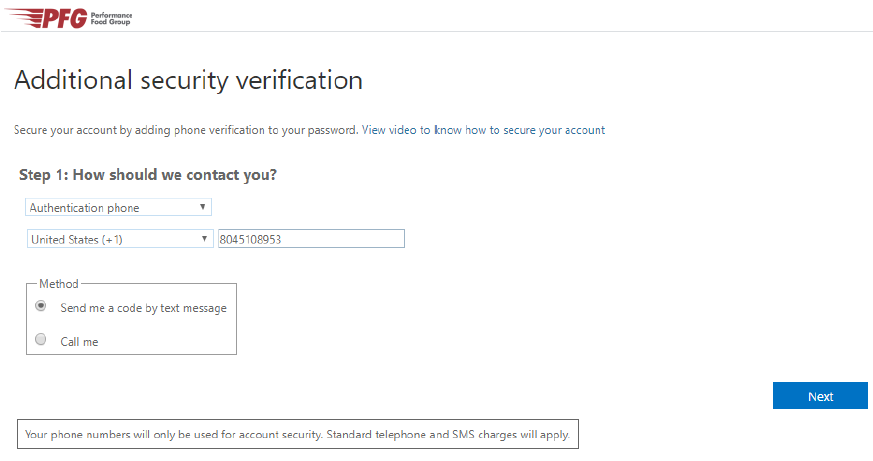This screenshot has height=461, width=873.
Task: Click the word 'Group' in the header logo
Action: 122,22
